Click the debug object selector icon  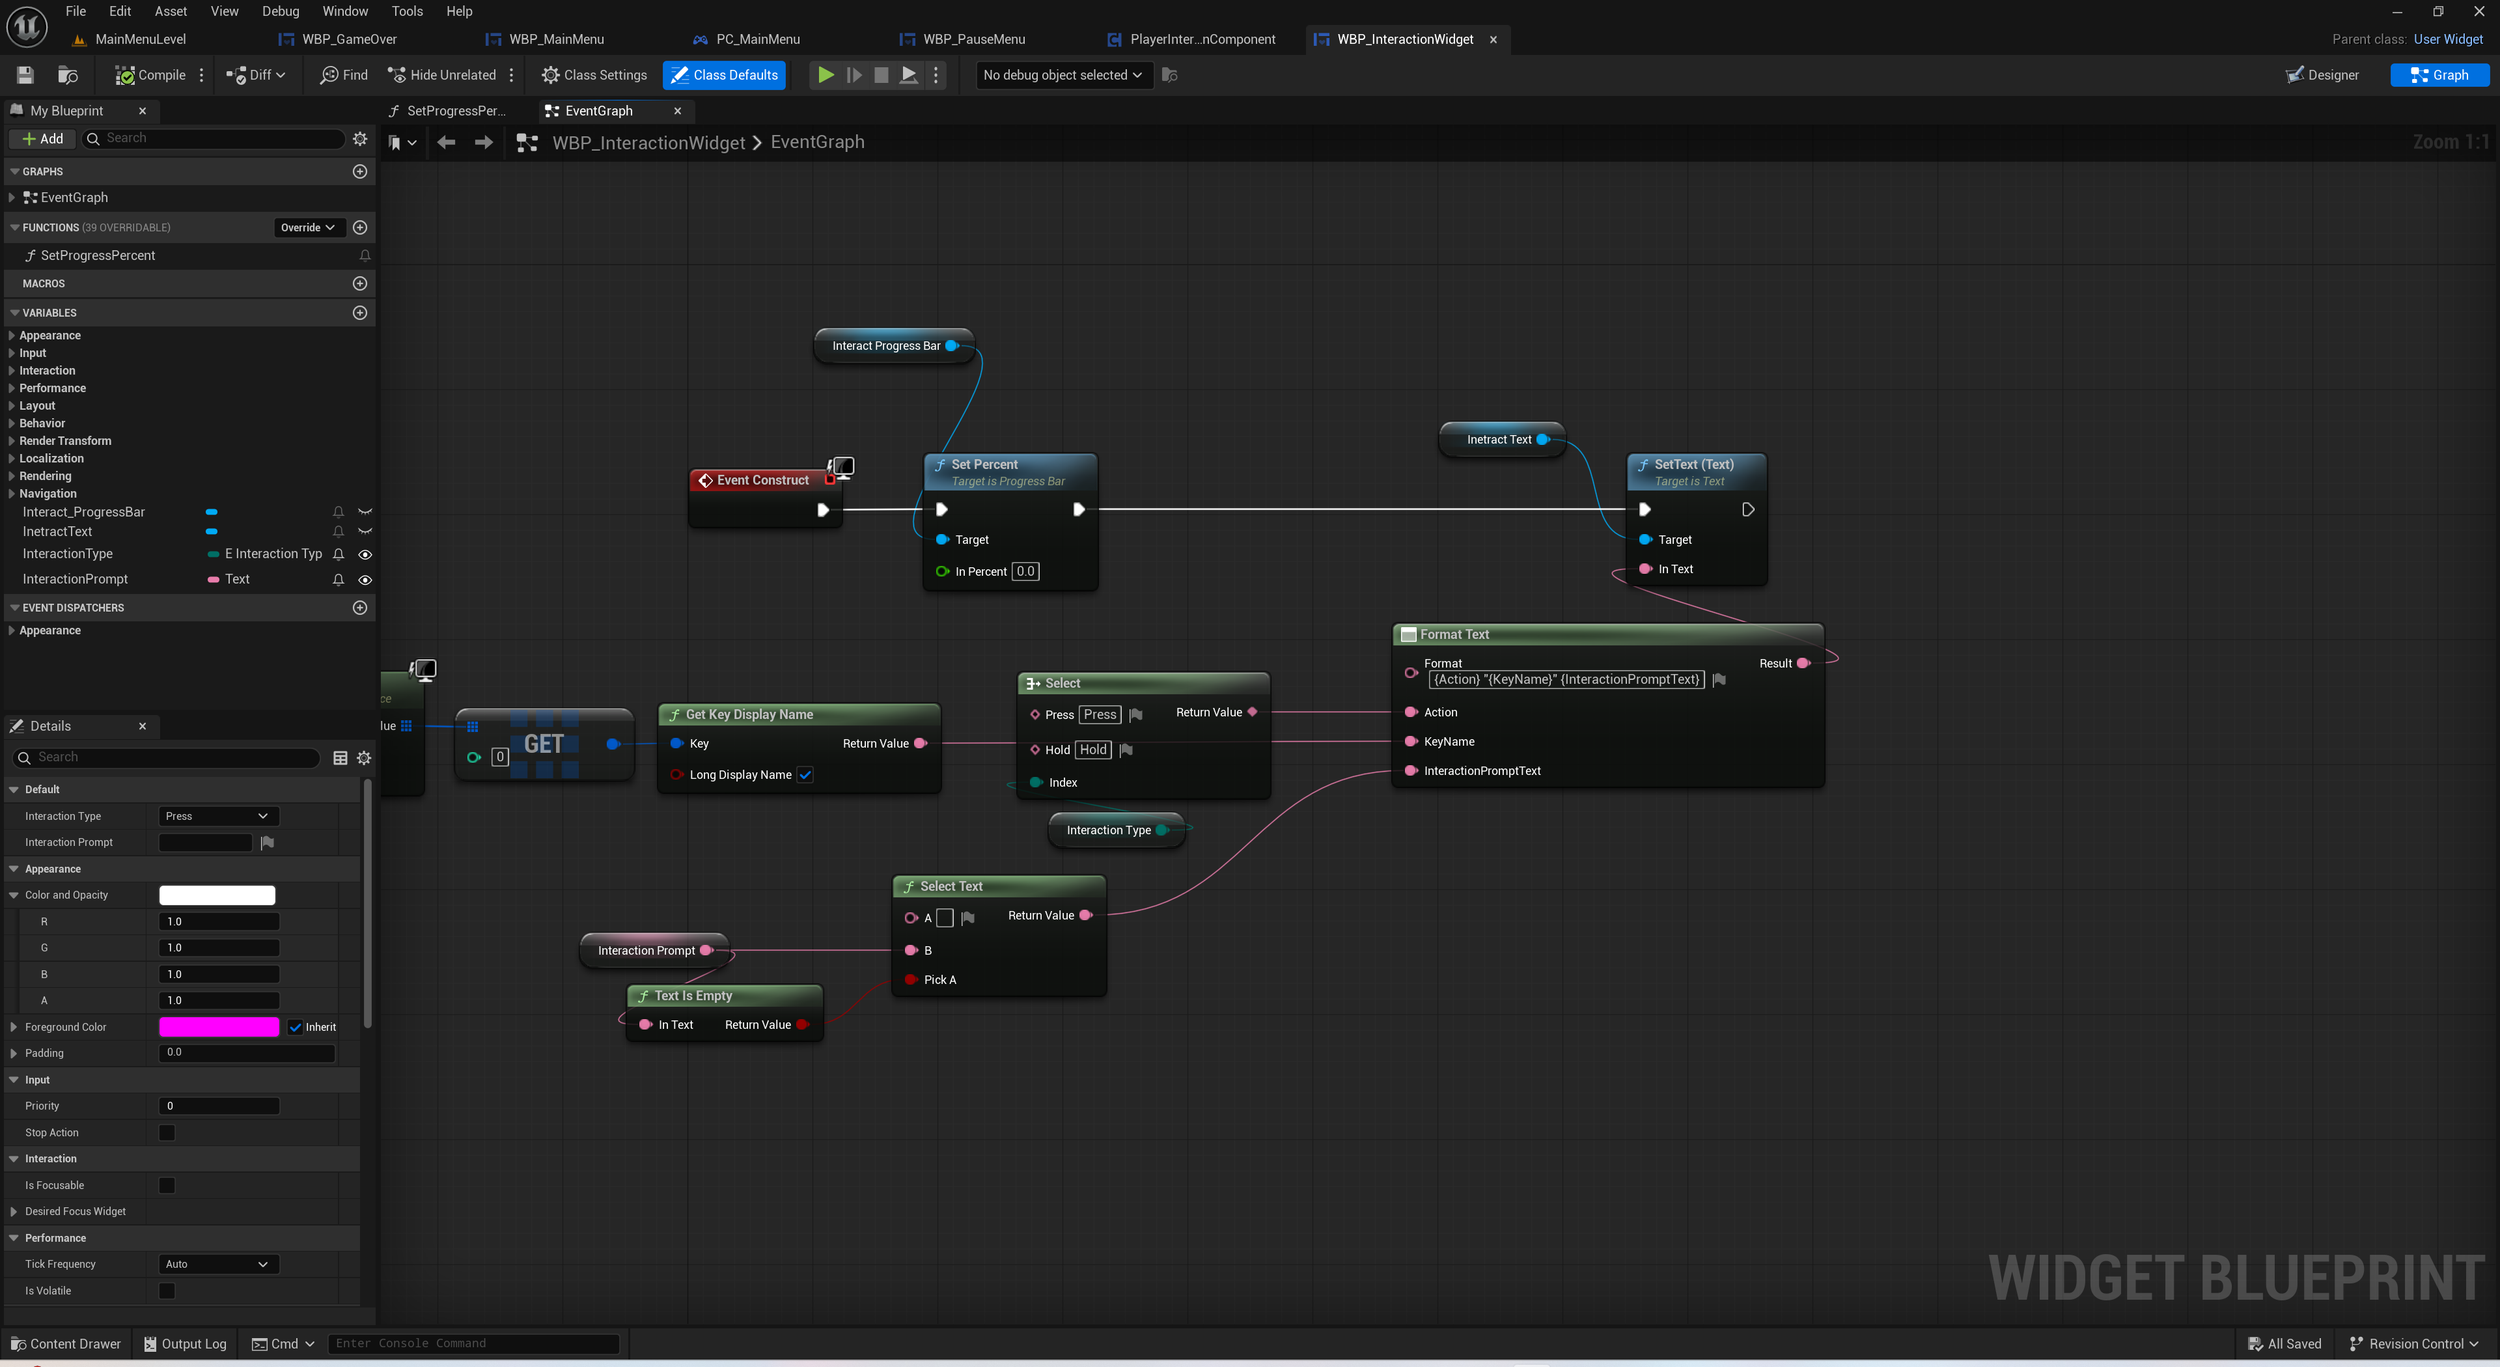pos(1169,75)
